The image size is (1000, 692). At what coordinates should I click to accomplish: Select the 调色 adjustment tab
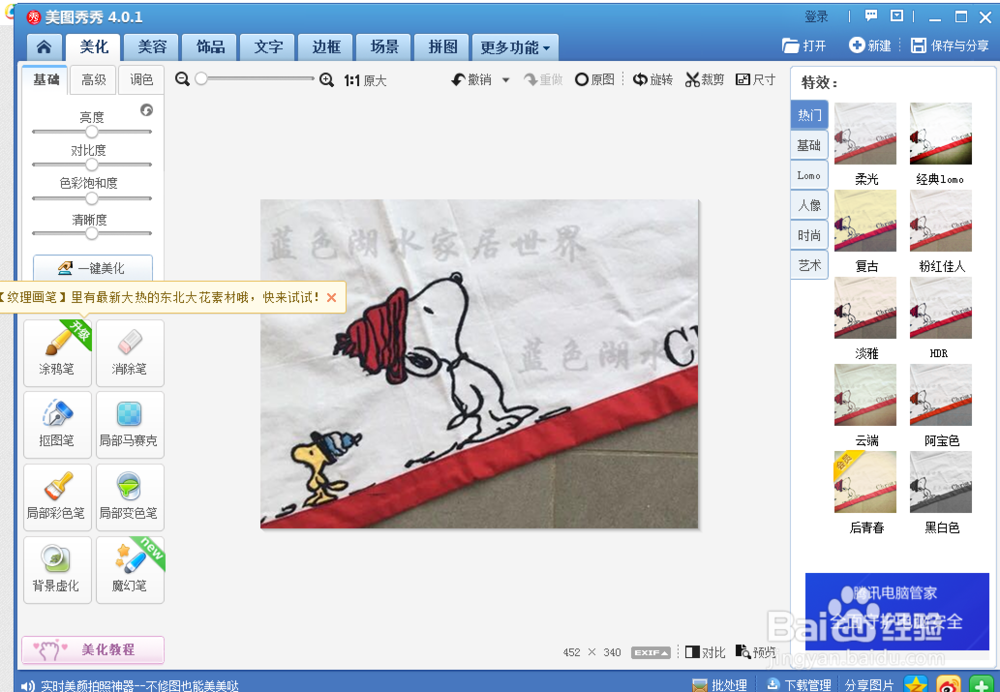[x=141, y=80]
